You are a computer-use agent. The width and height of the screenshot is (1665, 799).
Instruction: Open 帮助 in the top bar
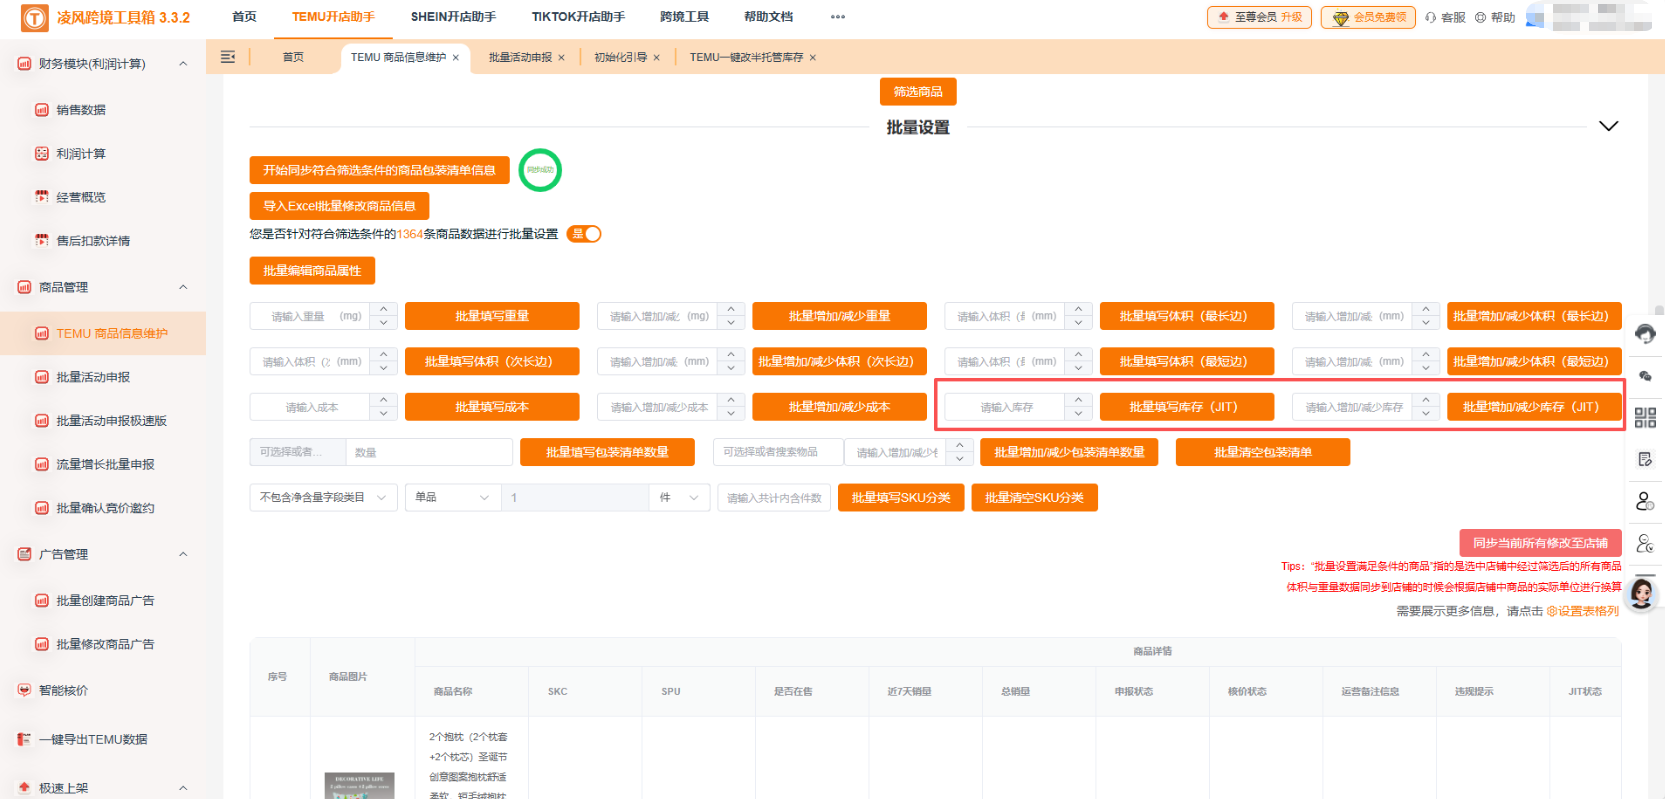pos(1495,17)
